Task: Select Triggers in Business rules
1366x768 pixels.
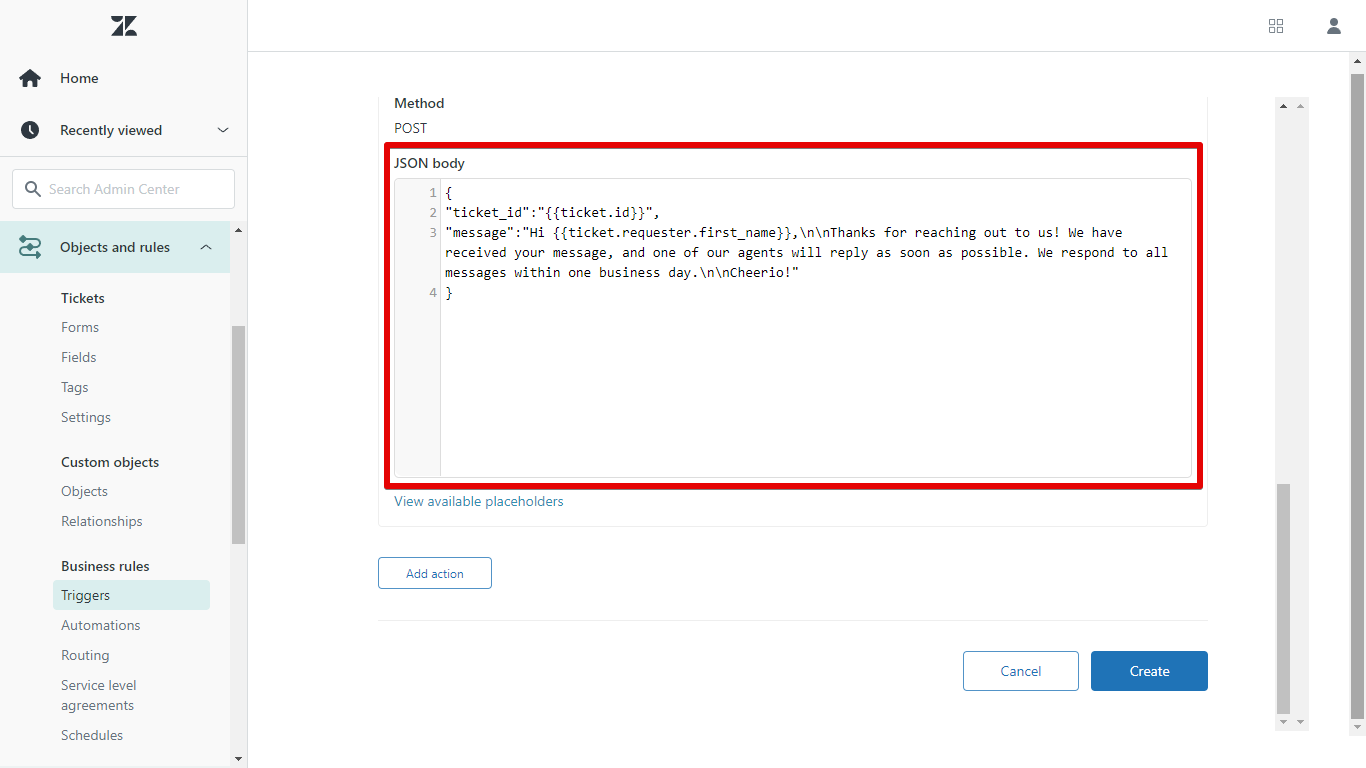Action: pos(131,595)
